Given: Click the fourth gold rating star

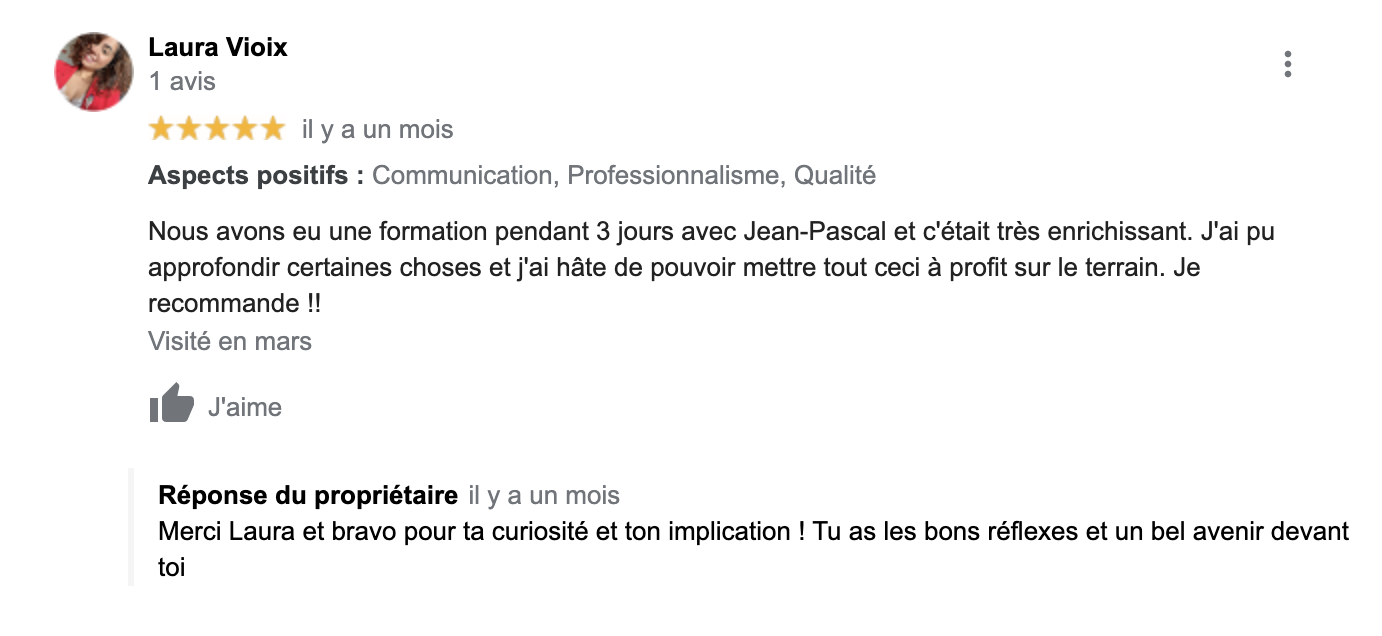Looking at the screenshot, I should tap(245, 129).
